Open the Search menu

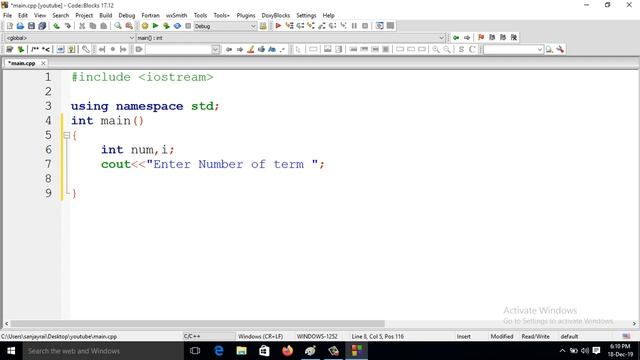(x=60, y=15)
